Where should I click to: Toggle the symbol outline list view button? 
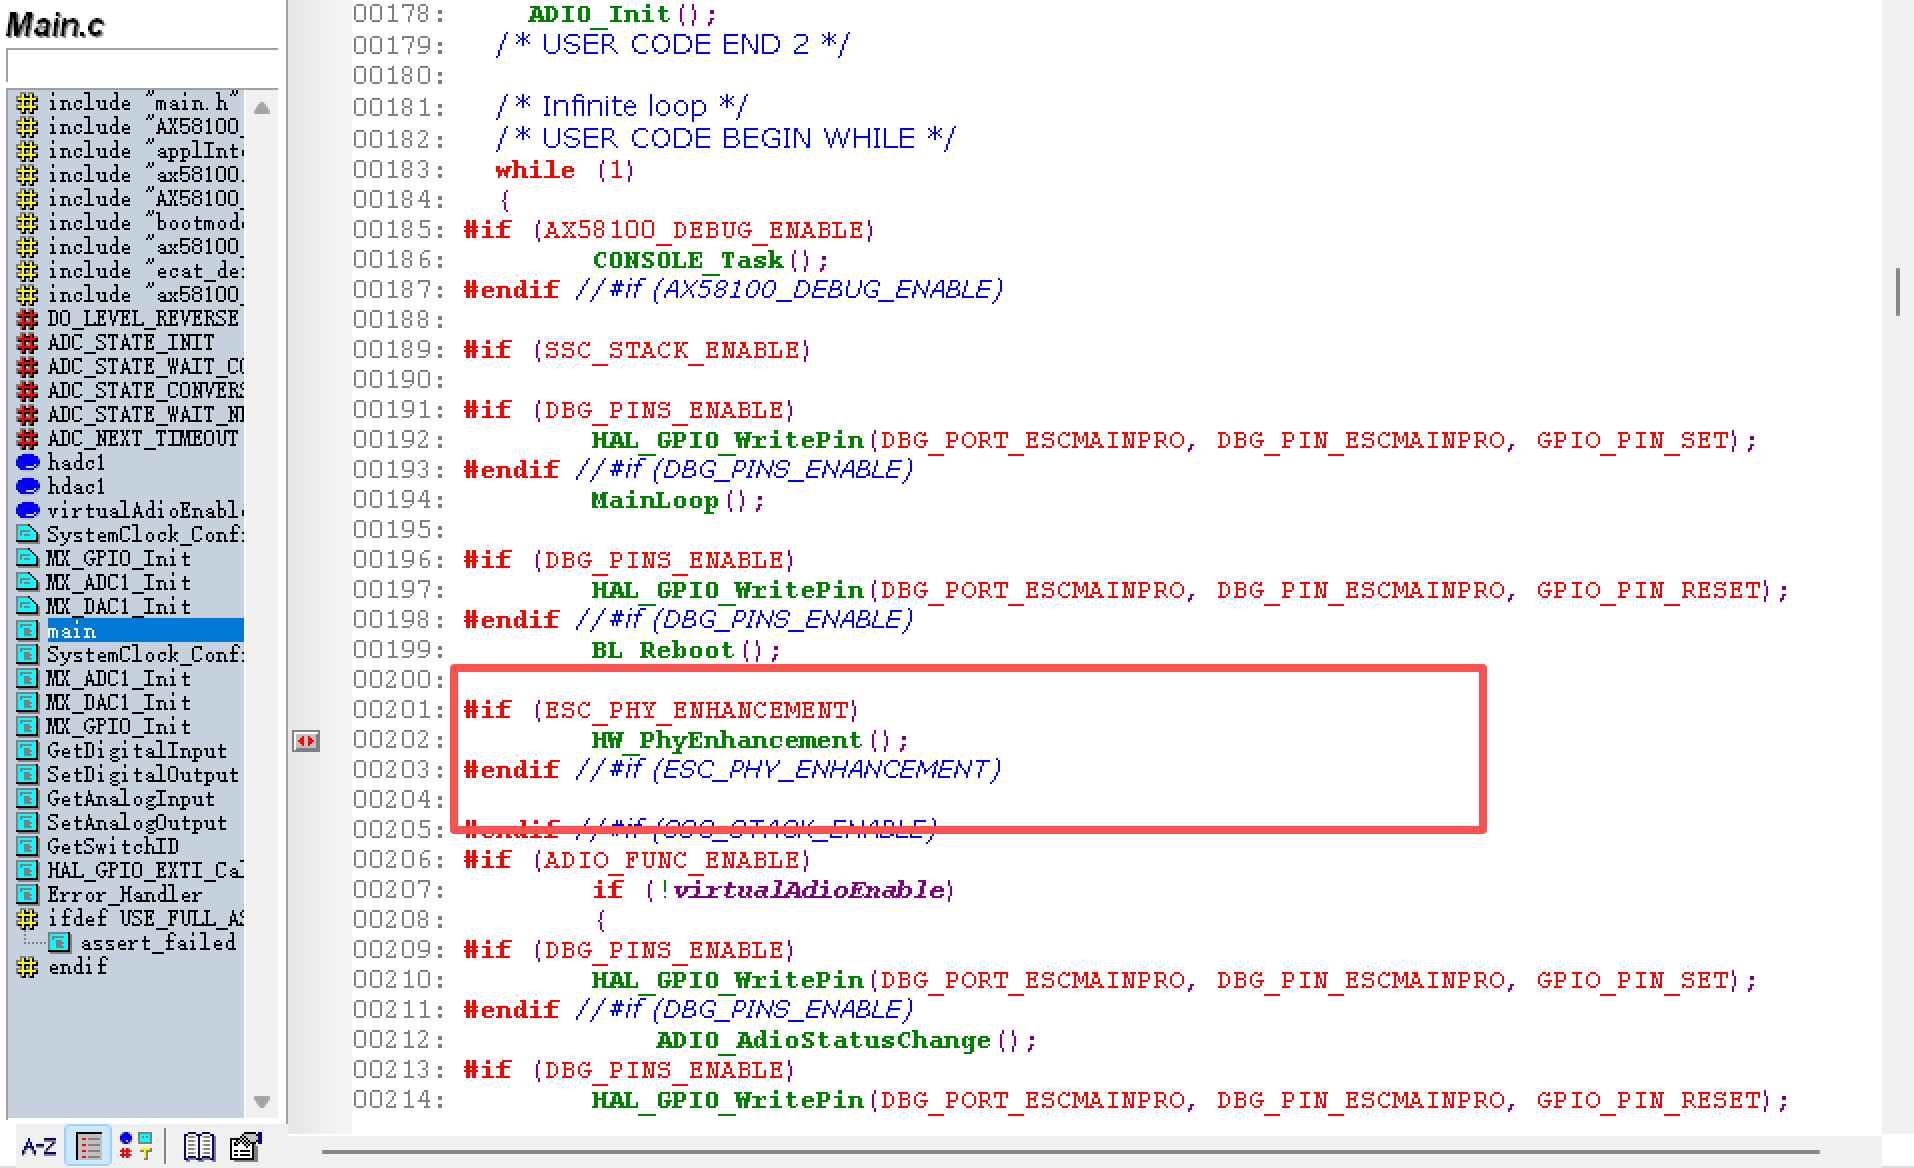tap(88, 1146)
